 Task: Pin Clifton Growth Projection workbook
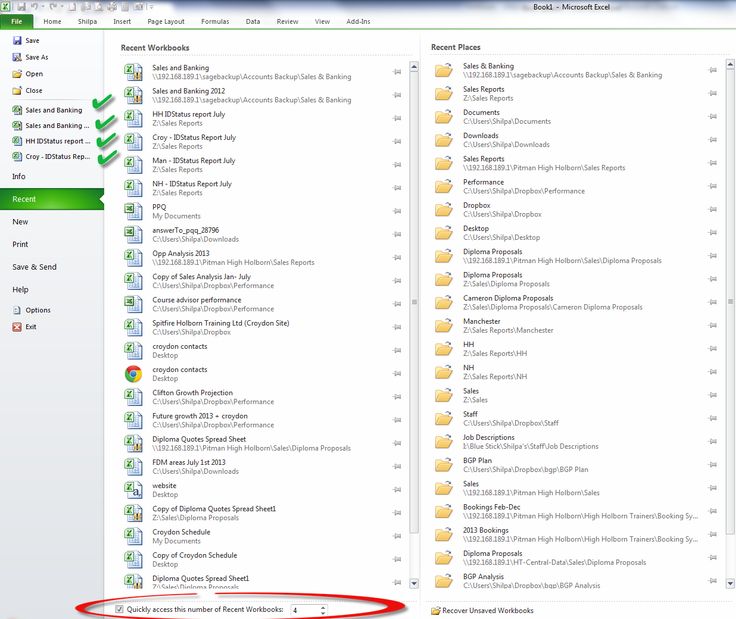397,397
